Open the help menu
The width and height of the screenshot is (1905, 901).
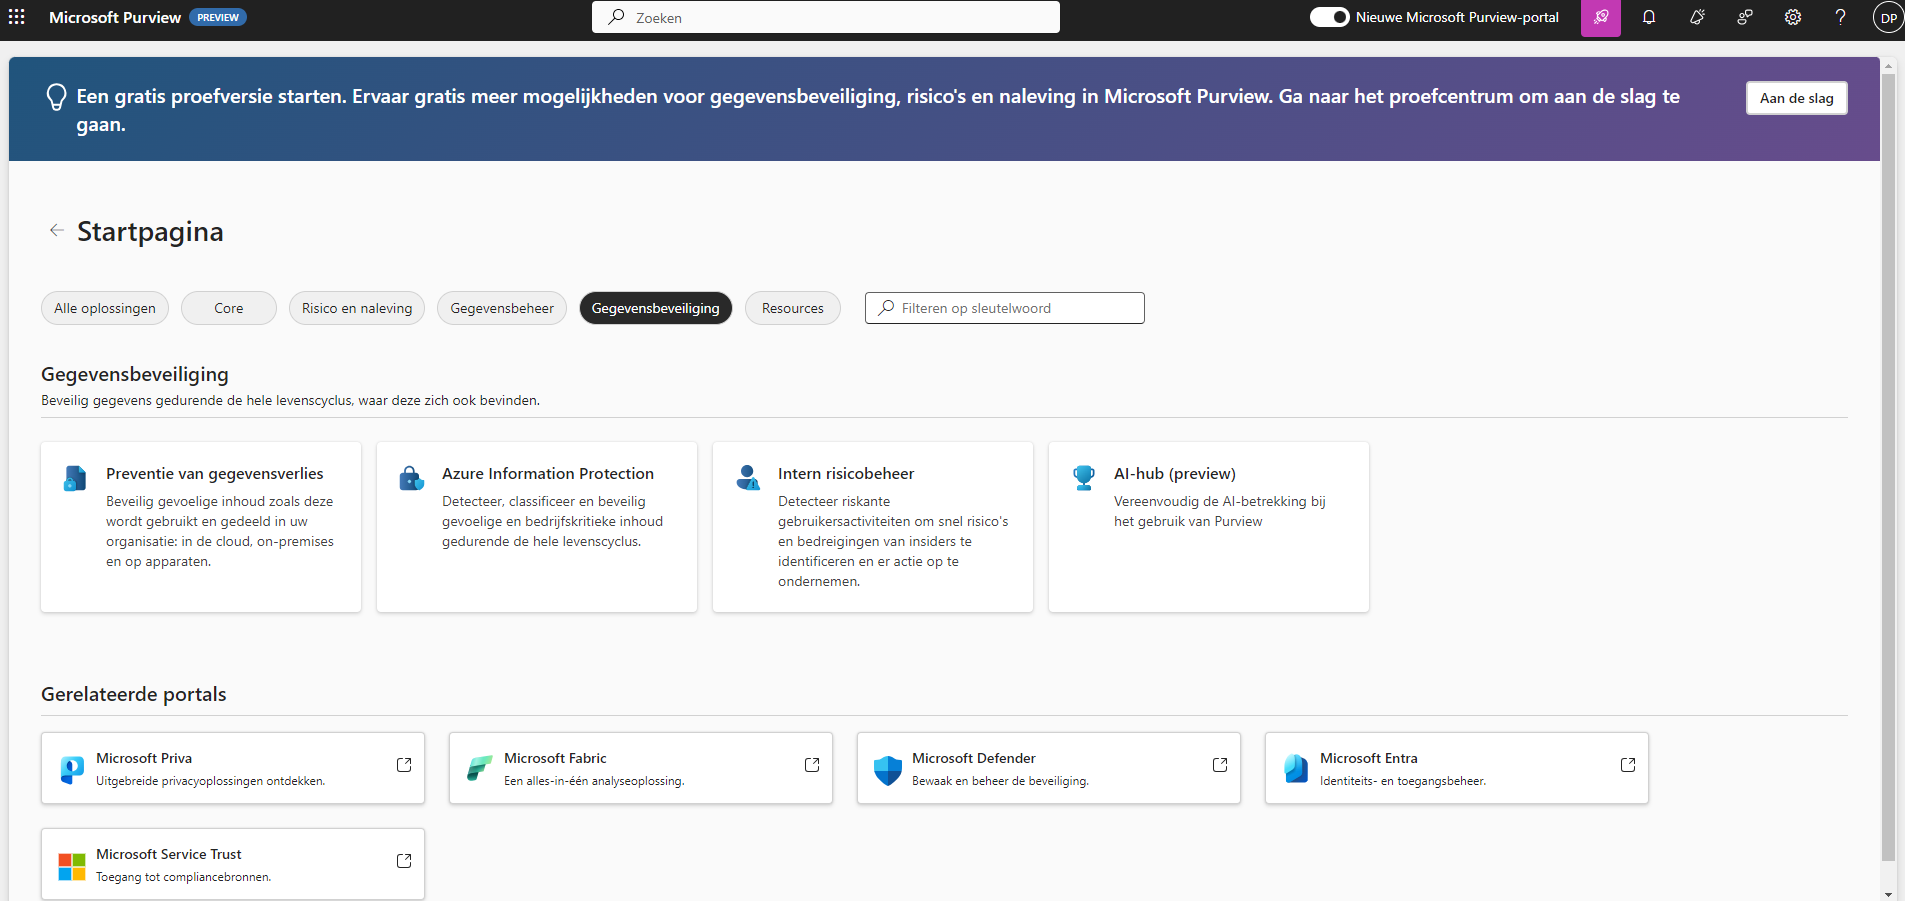(1841, 17)
